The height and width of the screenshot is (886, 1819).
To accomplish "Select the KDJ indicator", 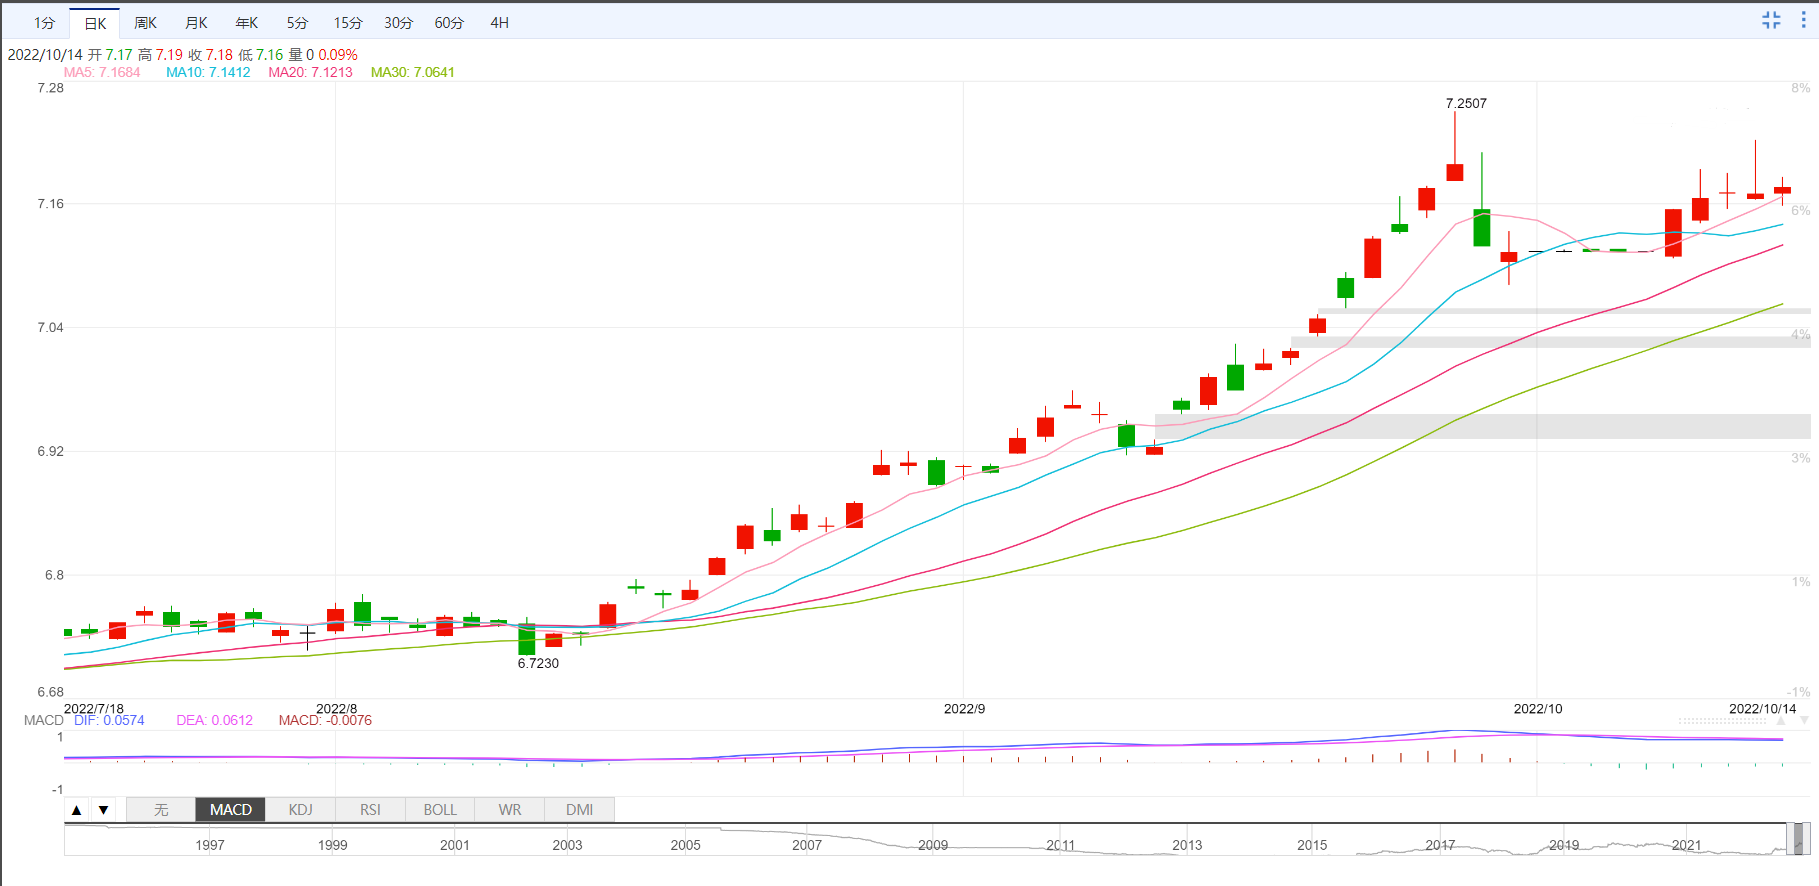I will (x=300, y=810).
